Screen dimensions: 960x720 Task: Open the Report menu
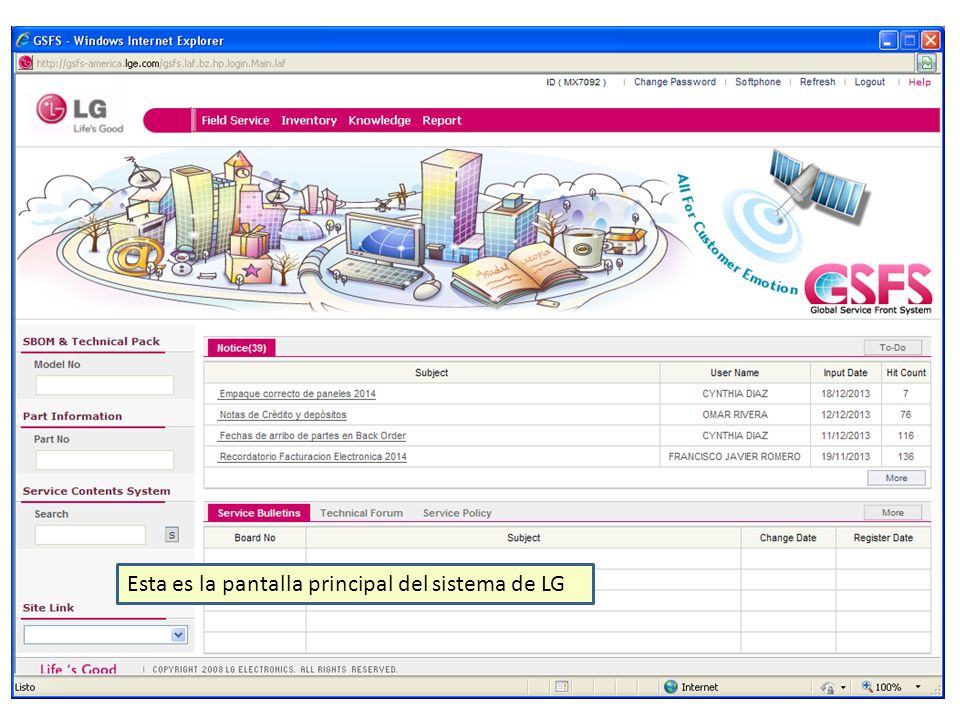point(441,121)
